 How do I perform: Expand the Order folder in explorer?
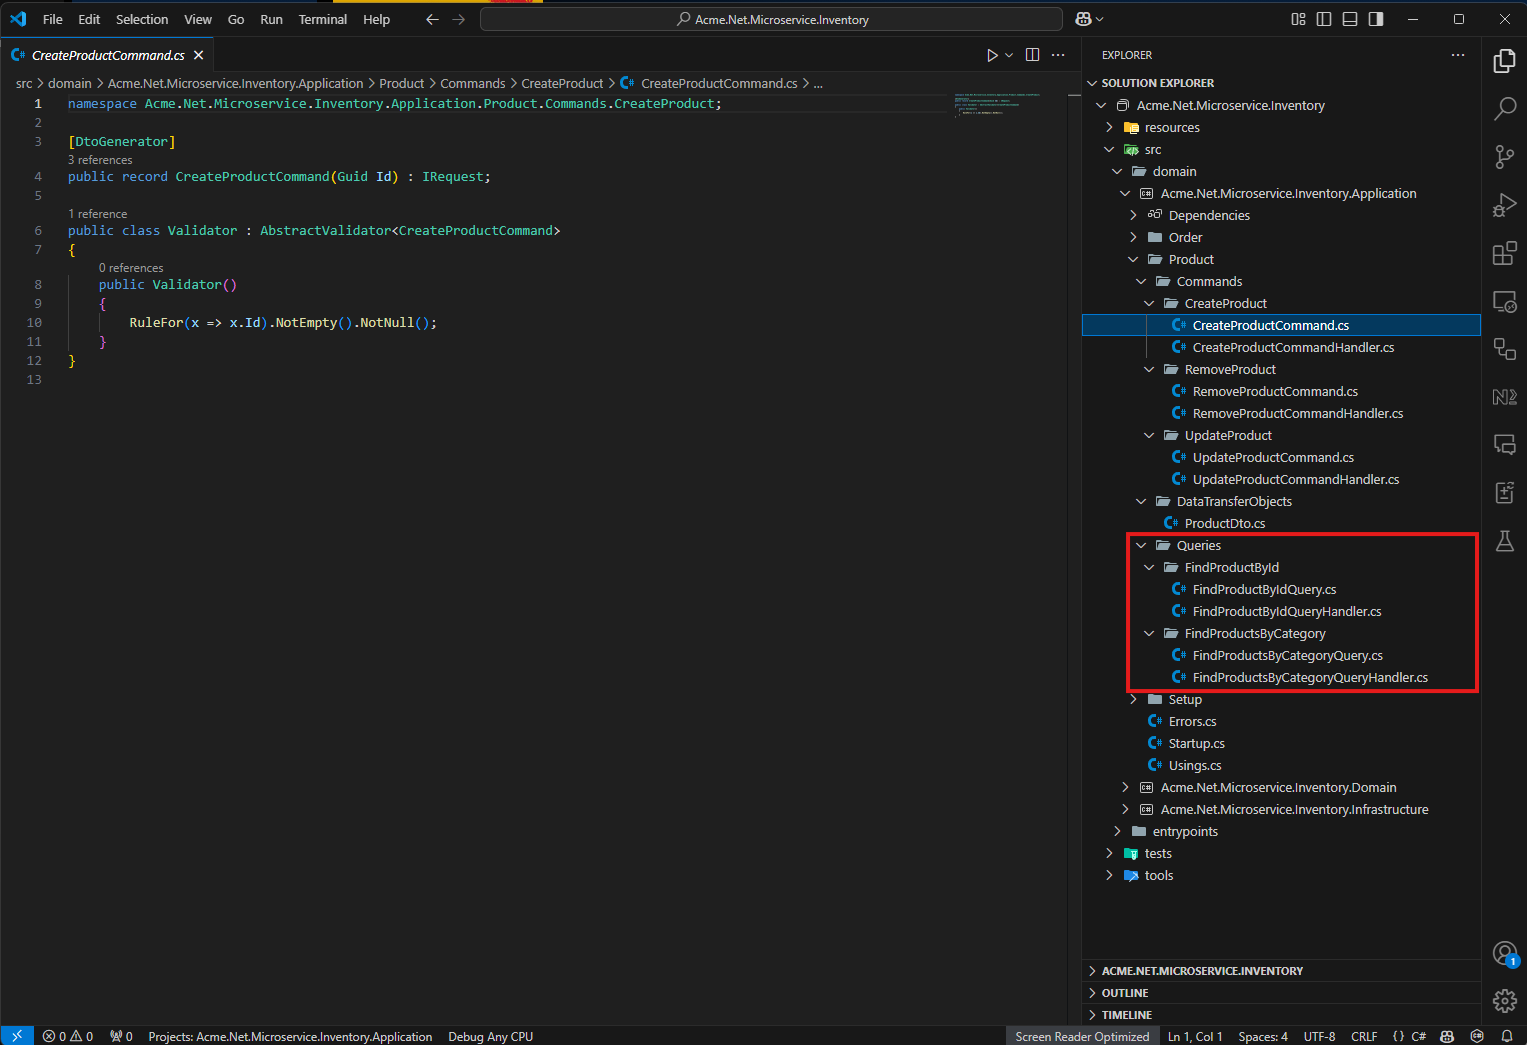click(1185, 237)
